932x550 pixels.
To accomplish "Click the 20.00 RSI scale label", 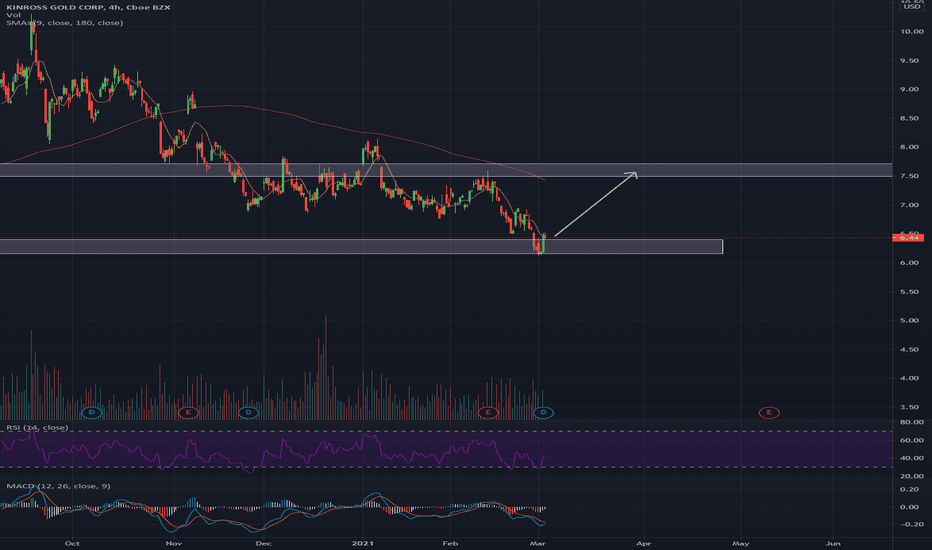I will [x=911, y=476].
